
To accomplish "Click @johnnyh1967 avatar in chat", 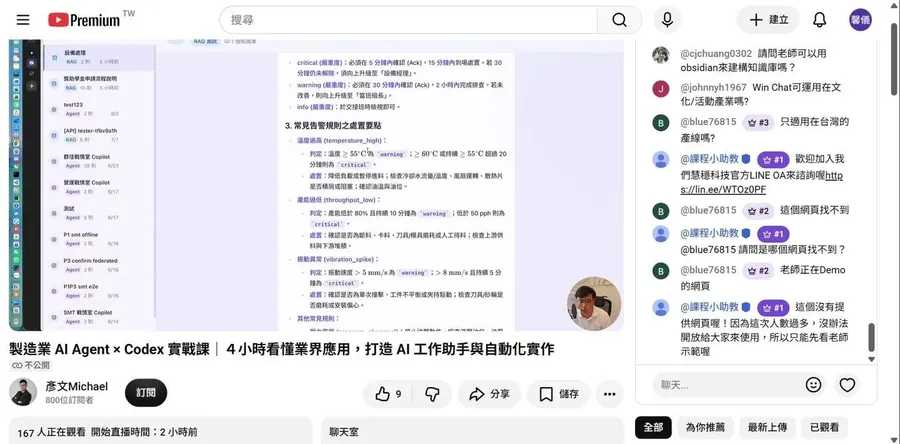I will [x=661, y=88].
